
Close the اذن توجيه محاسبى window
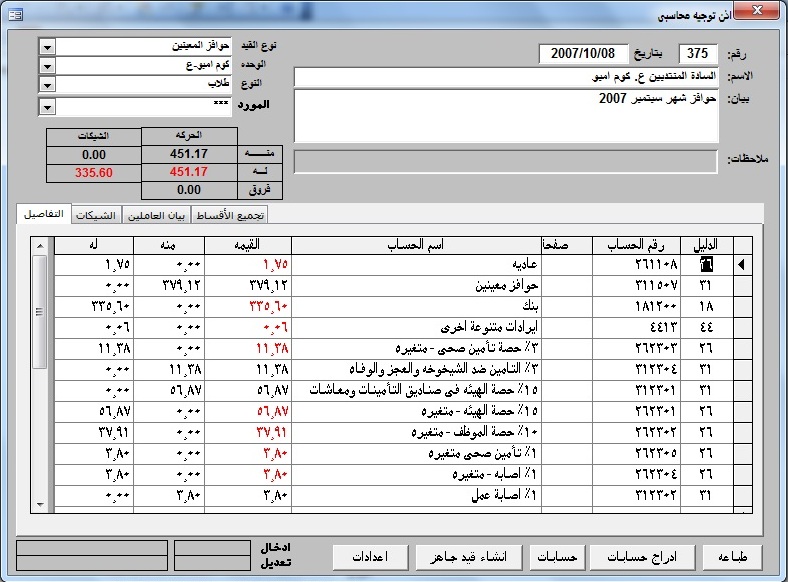click(758, 10)
